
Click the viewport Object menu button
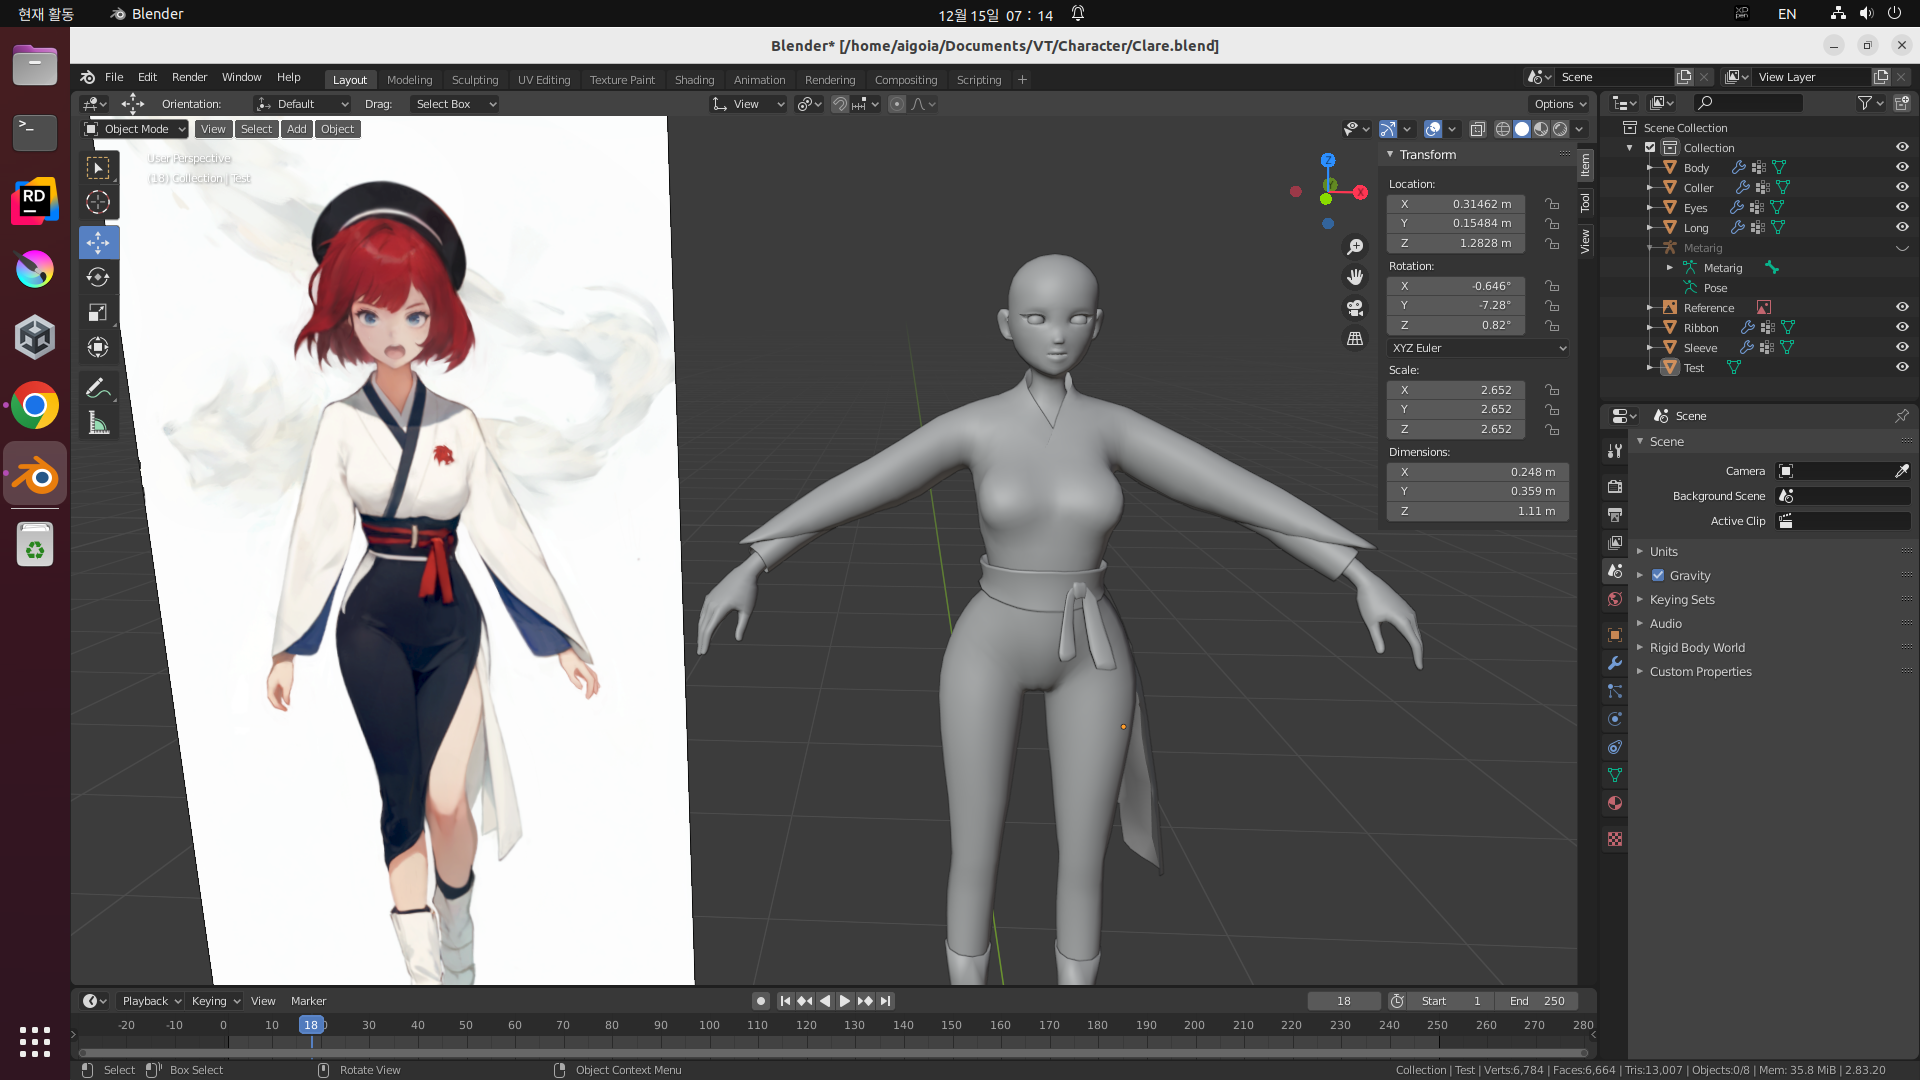tap(337, 129)
